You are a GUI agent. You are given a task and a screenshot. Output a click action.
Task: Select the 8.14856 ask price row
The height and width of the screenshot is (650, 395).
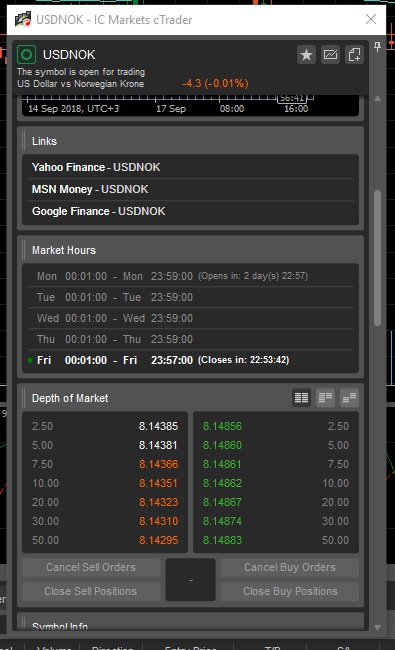point(276,426)
